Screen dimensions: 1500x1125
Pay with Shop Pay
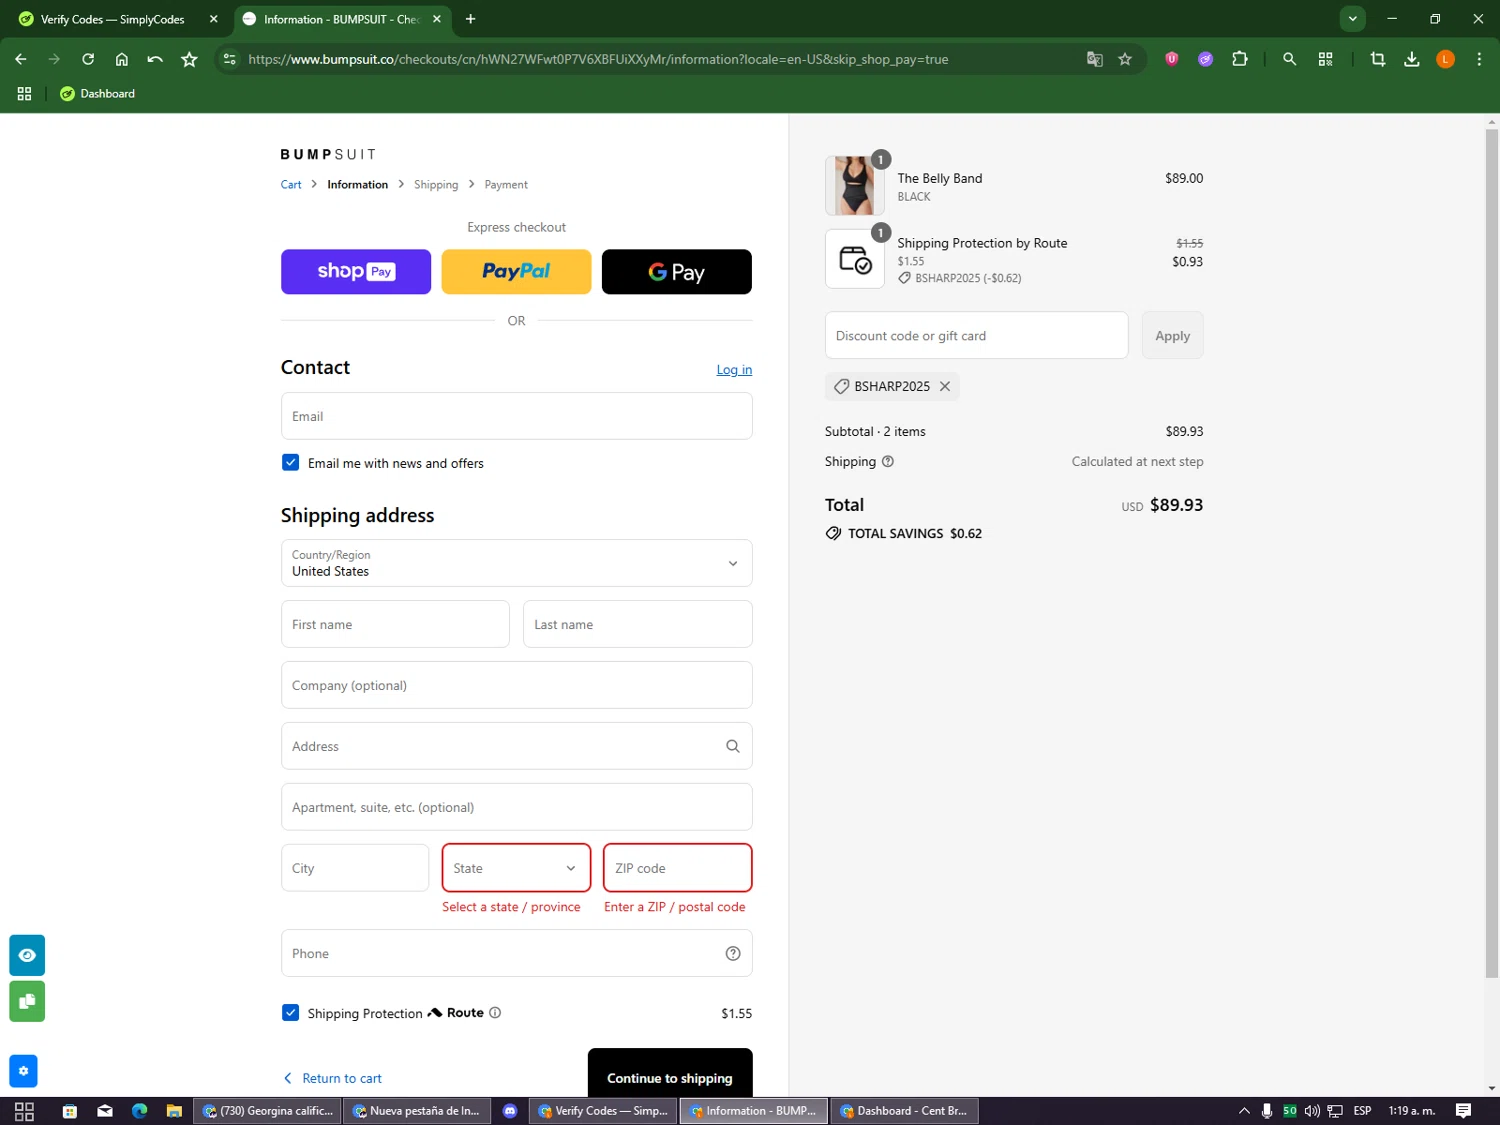coord(356,271)
